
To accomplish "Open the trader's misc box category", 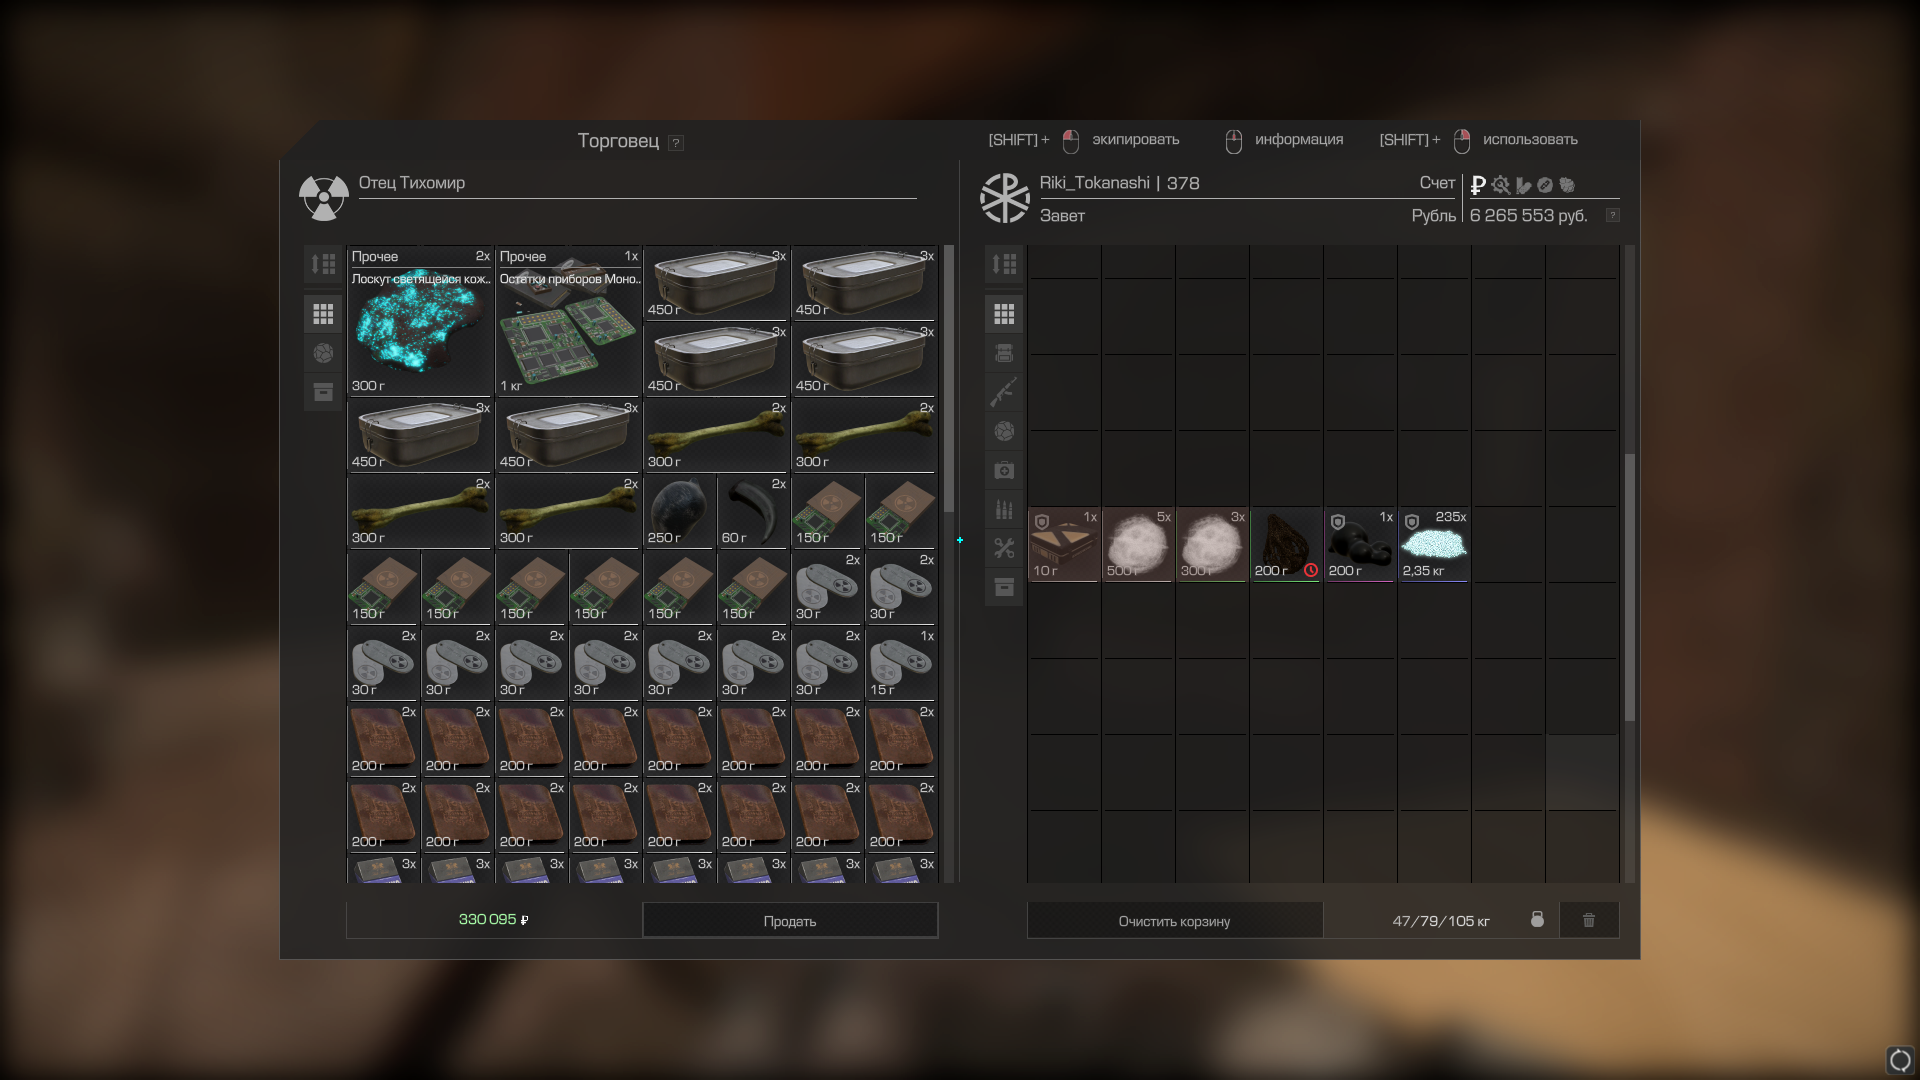I will point(323,392).
